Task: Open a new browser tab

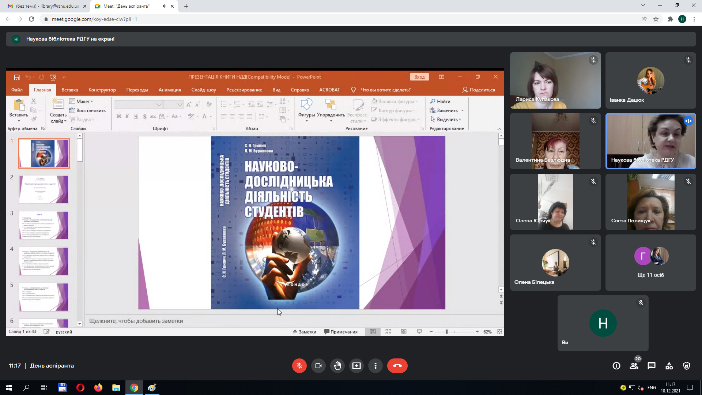Action: (x=186, y=6)
